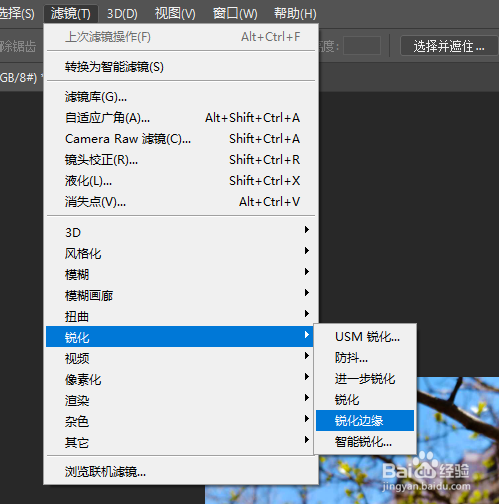
Task: Choose 防抖... filter
Action: point(365,358)
